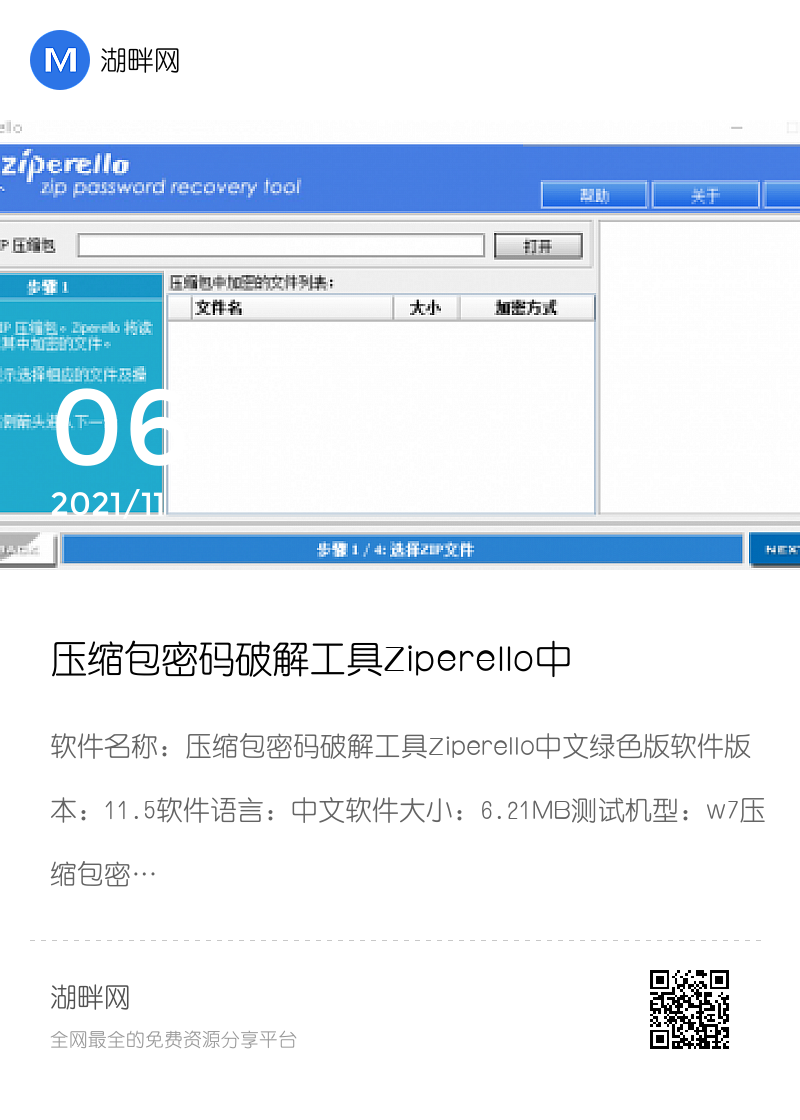800x1120 pixels.
Task: Click the article summary starting 软件名称
Action: click(408, 810)
